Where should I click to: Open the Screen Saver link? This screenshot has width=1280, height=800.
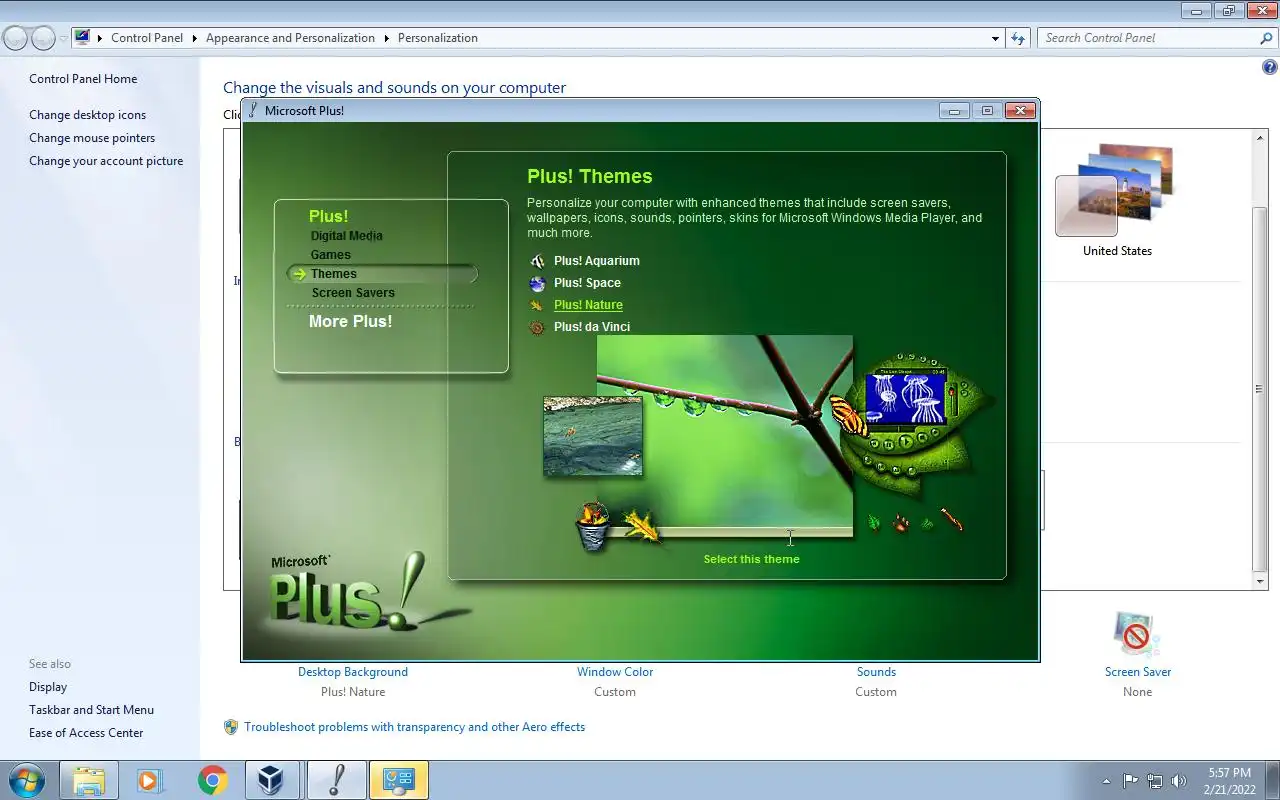[x=1138, y=672]
